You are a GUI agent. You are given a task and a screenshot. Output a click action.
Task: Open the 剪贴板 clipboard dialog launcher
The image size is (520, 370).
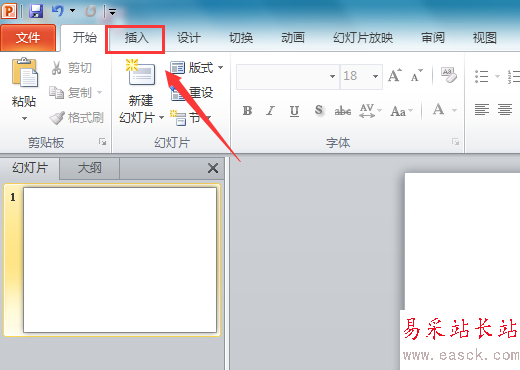pos(102,142)
